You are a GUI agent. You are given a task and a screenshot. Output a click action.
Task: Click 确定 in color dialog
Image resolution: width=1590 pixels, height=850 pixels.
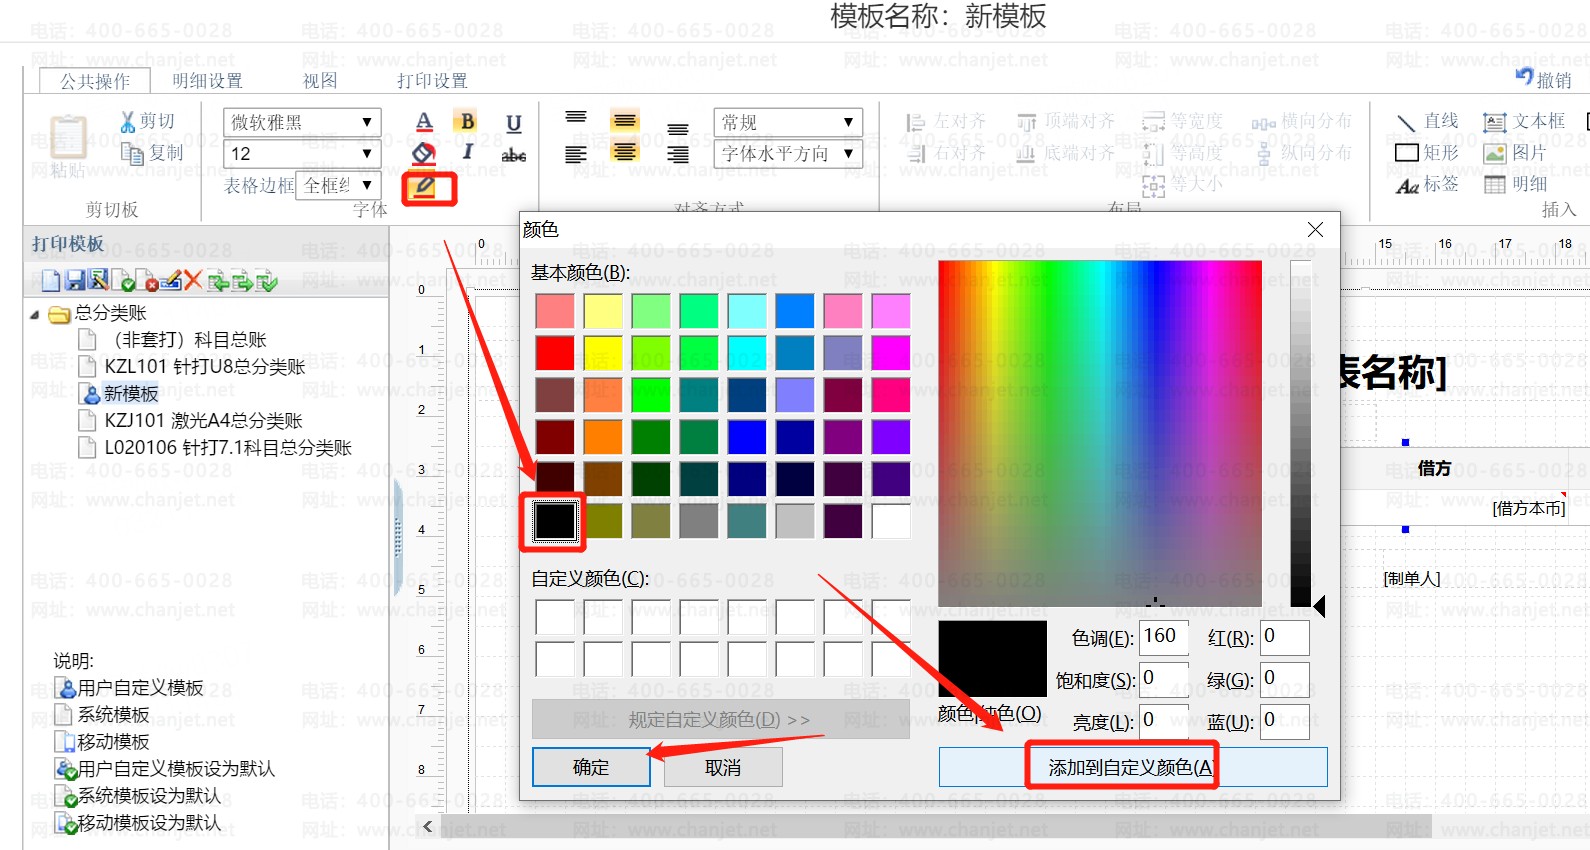[x=591, y=767]
